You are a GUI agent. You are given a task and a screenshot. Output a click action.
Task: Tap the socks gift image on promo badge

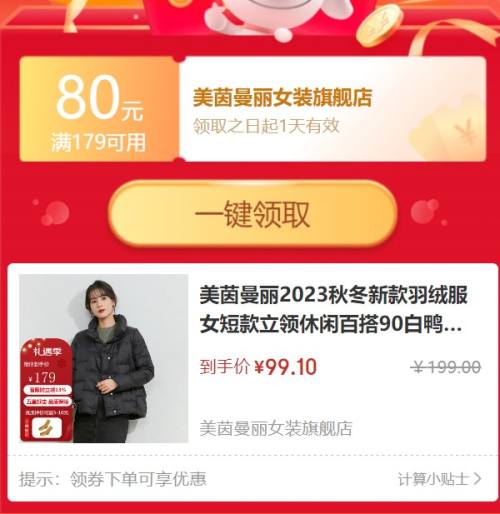(x=47, y=428)
